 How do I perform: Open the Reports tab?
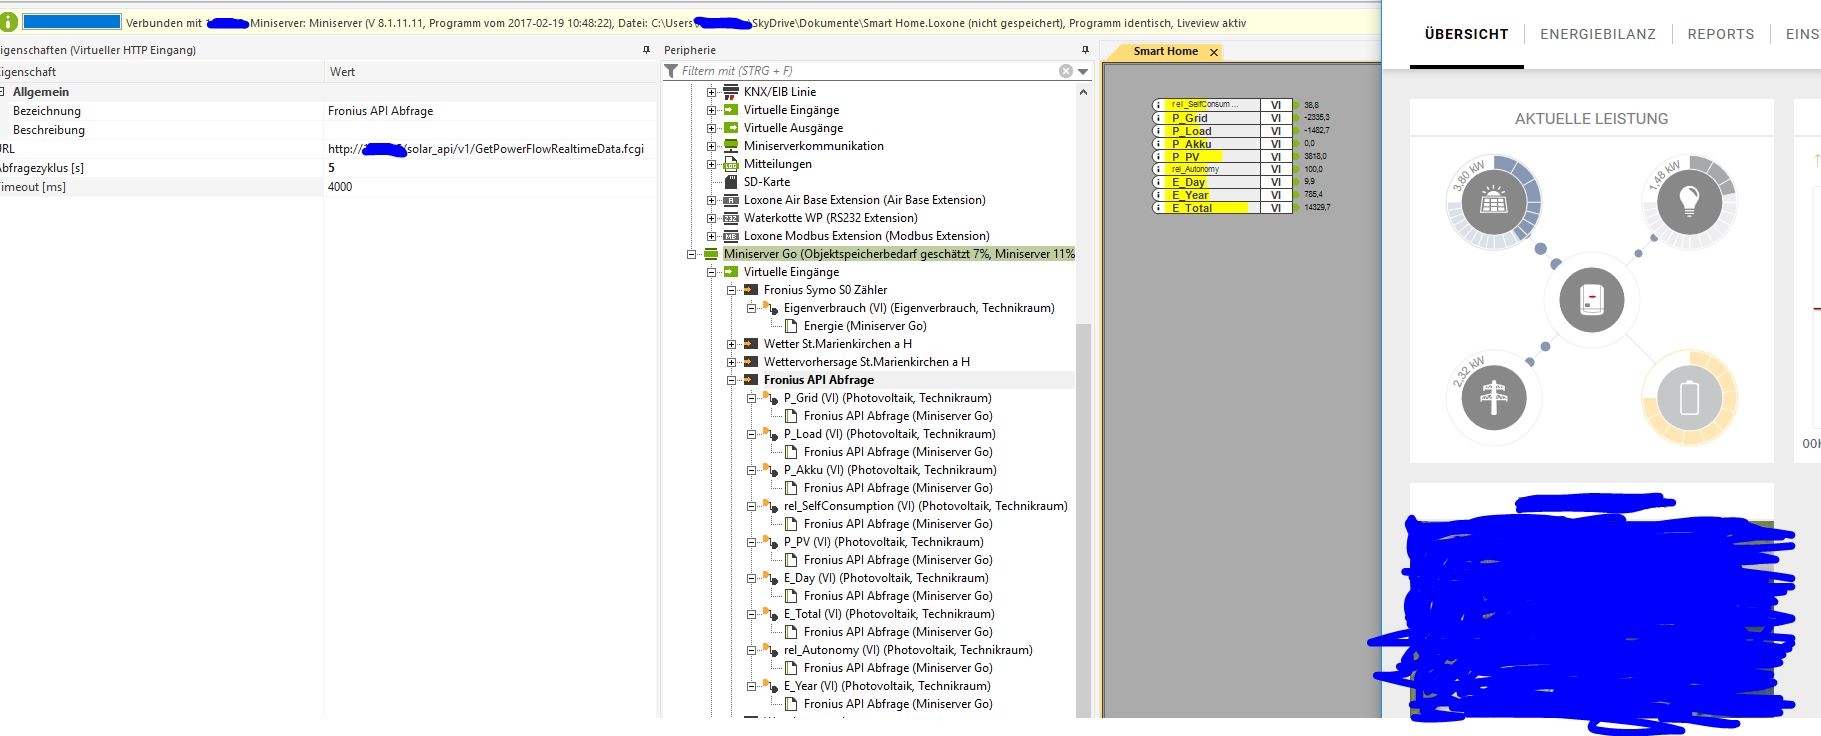tap(1720, 34)
